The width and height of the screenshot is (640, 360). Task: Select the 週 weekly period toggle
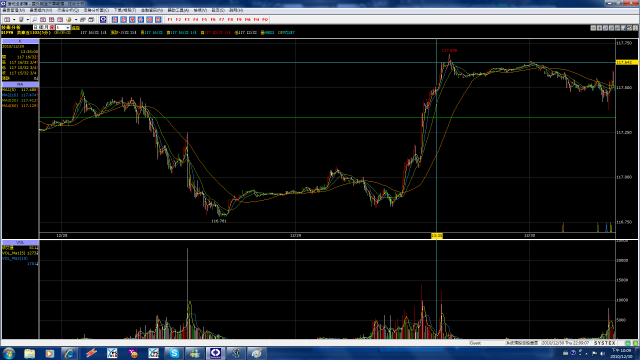coord(41,27)
